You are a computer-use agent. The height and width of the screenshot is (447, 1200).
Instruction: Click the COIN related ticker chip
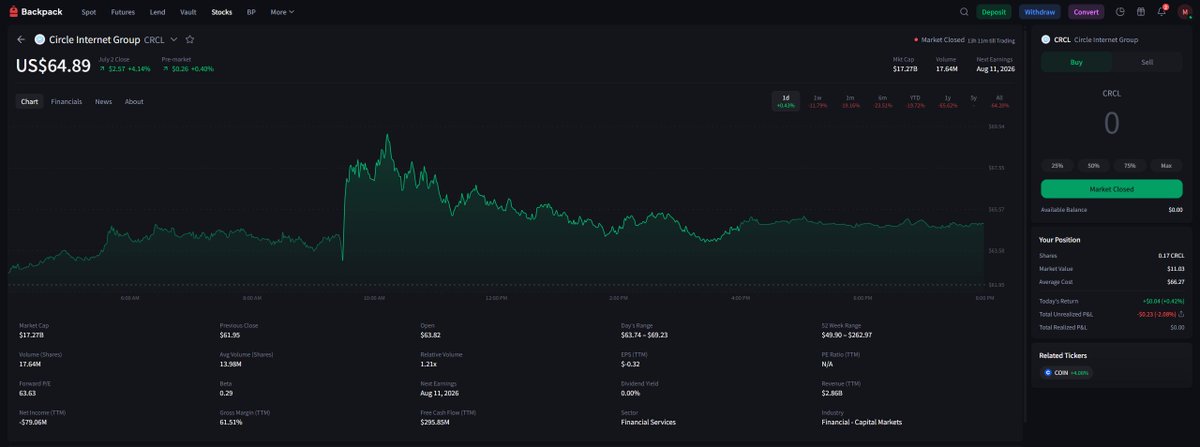1066,372
